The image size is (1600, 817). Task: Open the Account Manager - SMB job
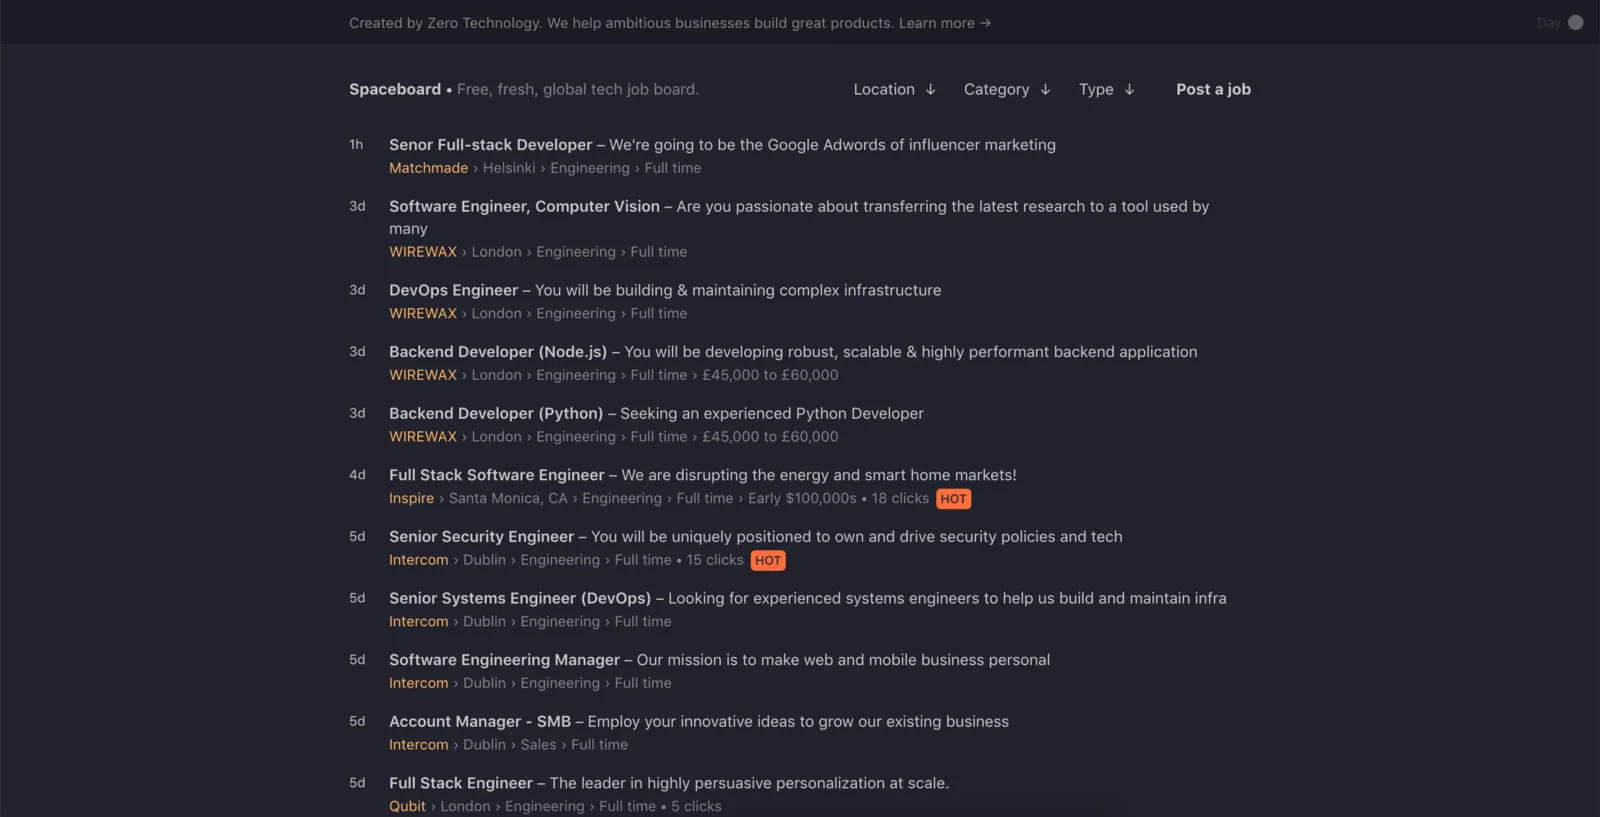479,721
